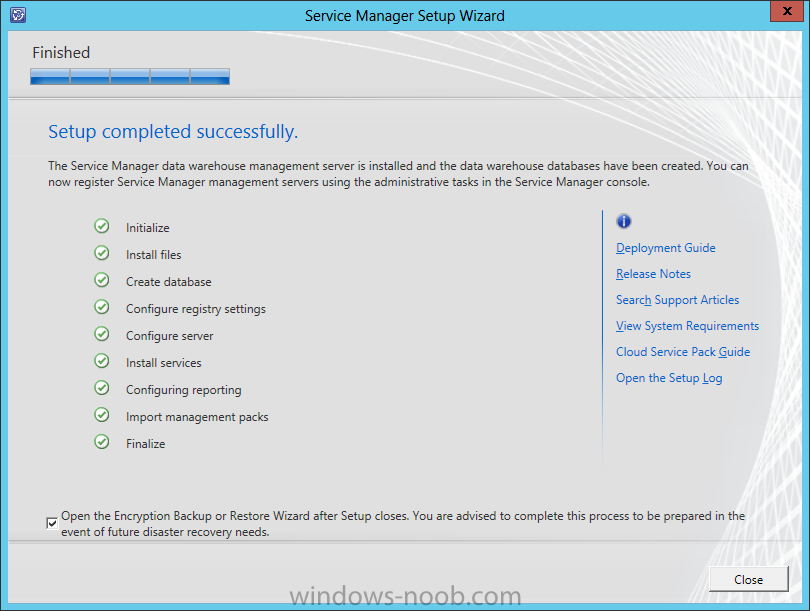The width and height of the screenshot is (810, 611).
Task: Uncheck the Encryption Backup or Restore Wizard checkbox
Action: click(x=52, y=523)
